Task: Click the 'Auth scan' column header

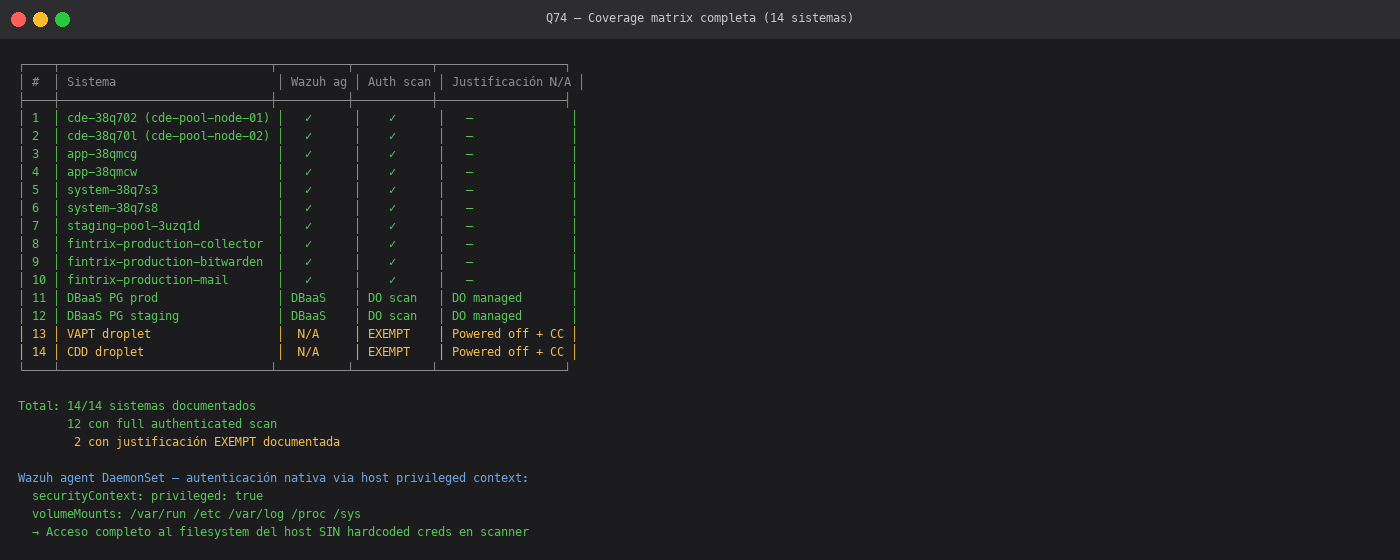Action: [x=399, y=82]
